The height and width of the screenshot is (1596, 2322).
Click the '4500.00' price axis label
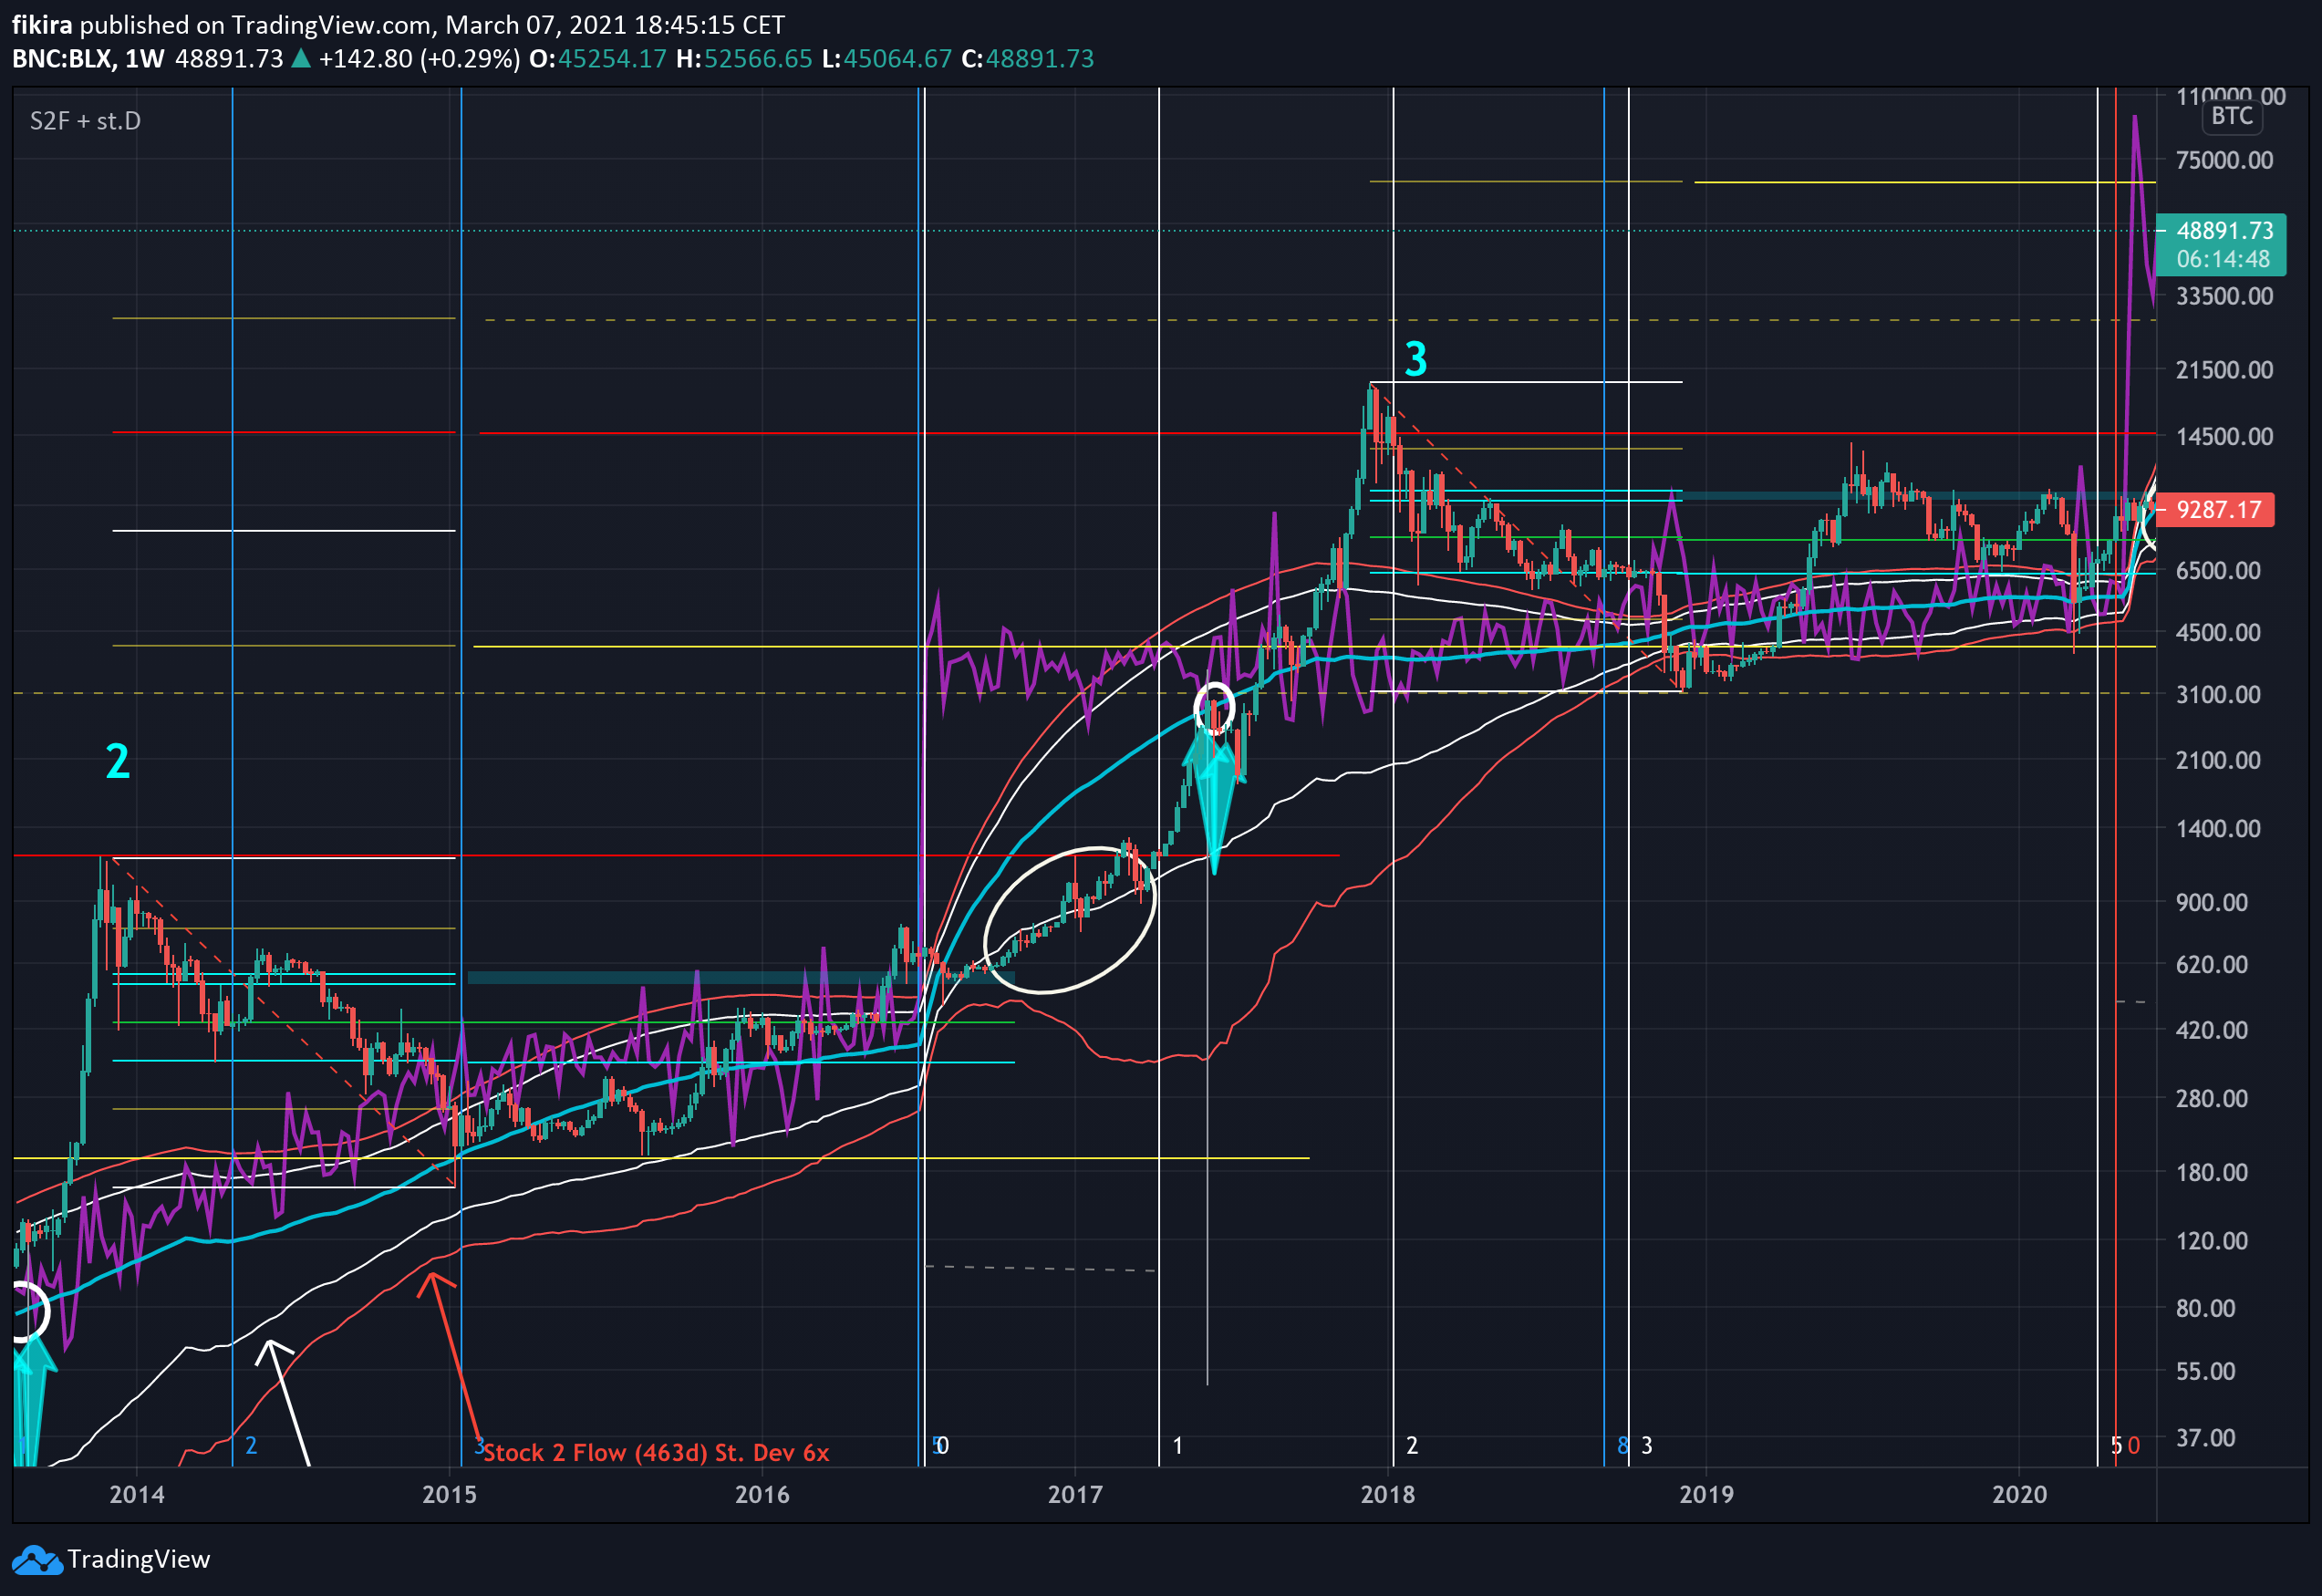[x=2218, y=633]
